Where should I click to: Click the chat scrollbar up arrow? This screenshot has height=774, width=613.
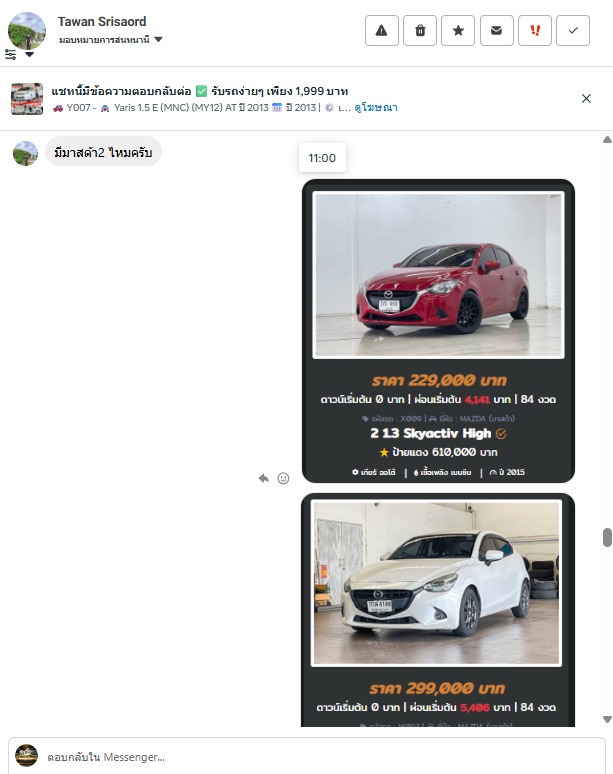[608, 140]
